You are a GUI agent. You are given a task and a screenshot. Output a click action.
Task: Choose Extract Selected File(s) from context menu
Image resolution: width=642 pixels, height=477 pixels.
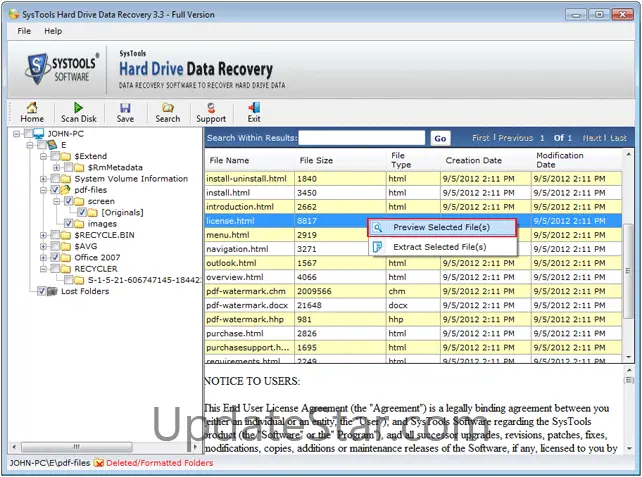click(x=442, y=247)
